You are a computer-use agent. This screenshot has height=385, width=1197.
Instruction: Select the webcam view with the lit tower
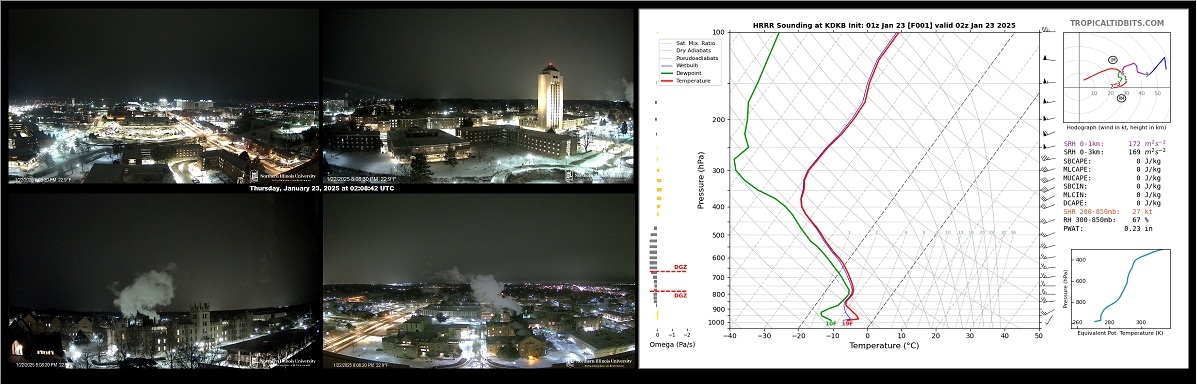point(478,96)
